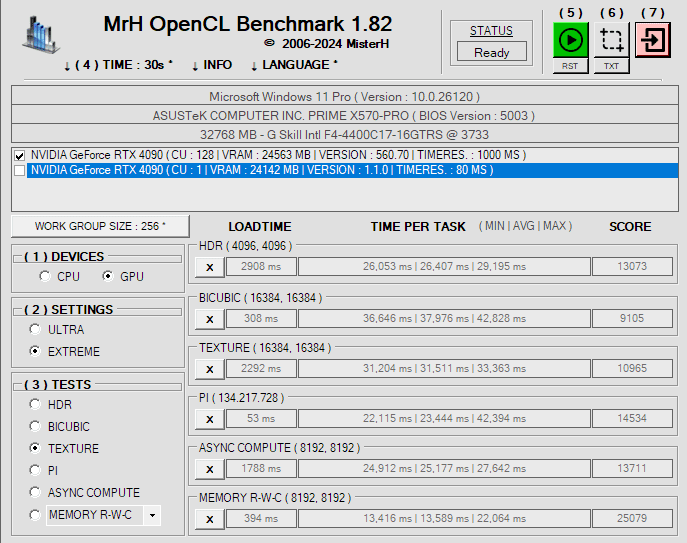The height and width of the screenshot is (543, 687).
Task: Click the TXT export button
Action: point(611,66)
